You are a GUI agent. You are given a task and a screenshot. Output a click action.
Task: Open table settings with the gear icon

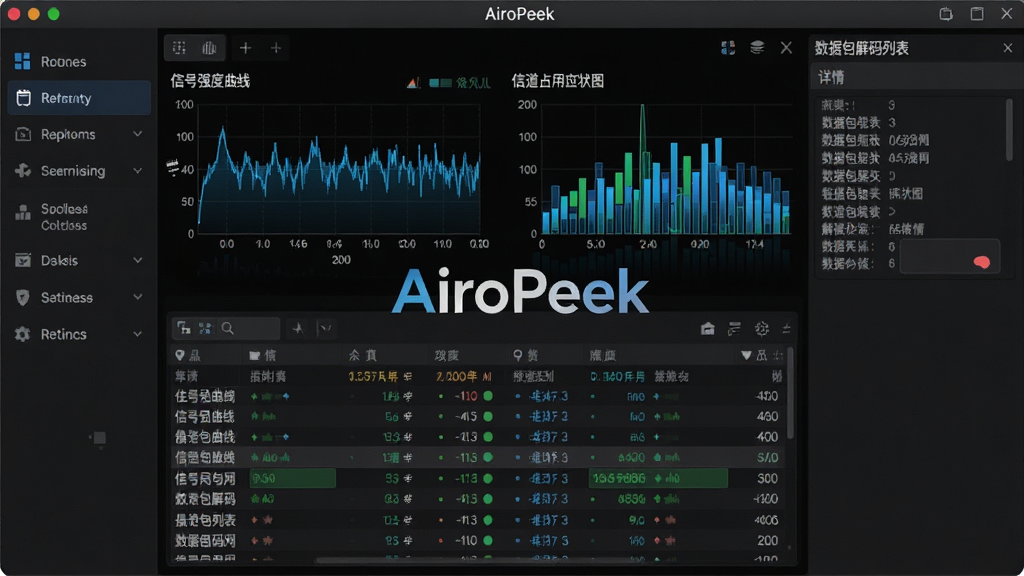click(x=761, y=328)
